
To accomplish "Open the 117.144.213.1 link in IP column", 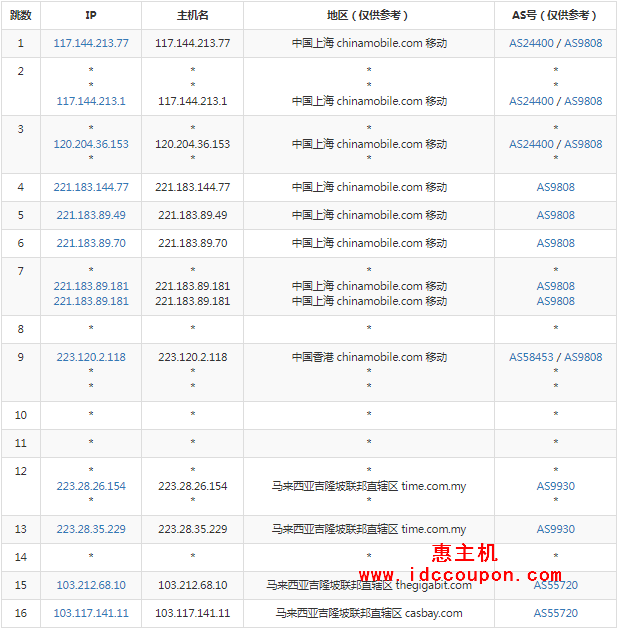I will pos(91,101).
